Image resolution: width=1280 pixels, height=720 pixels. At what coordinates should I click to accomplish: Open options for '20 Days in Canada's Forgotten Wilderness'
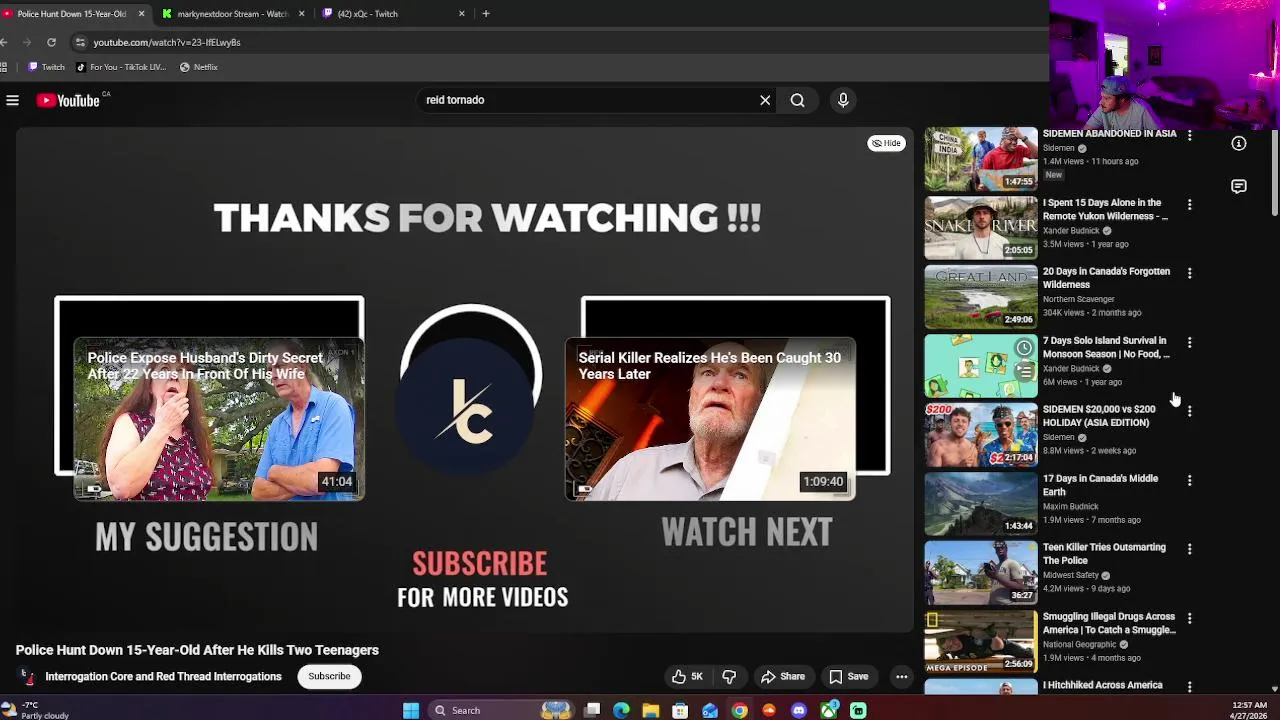(x=1189, y=273)
